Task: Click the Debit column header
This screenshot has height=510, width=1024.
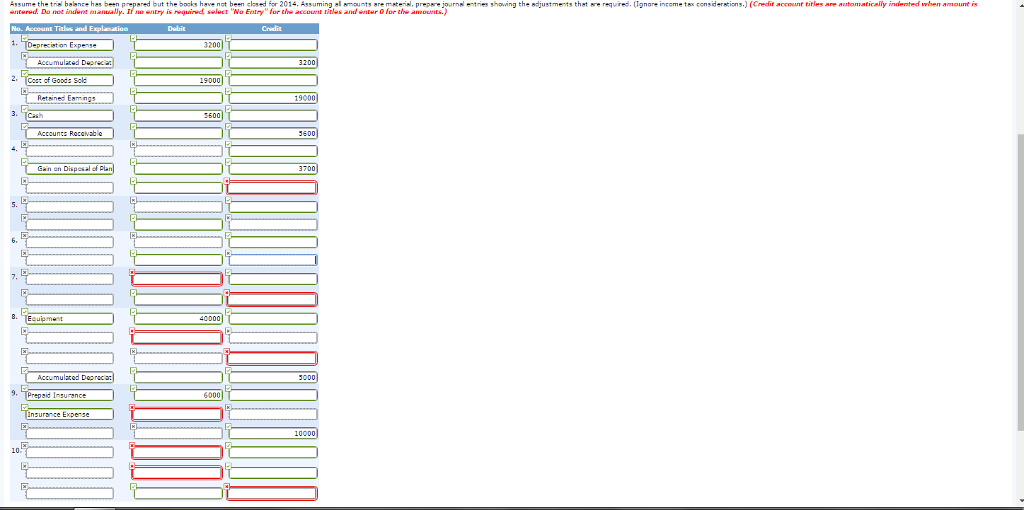Action: click(x=176, y=29)
